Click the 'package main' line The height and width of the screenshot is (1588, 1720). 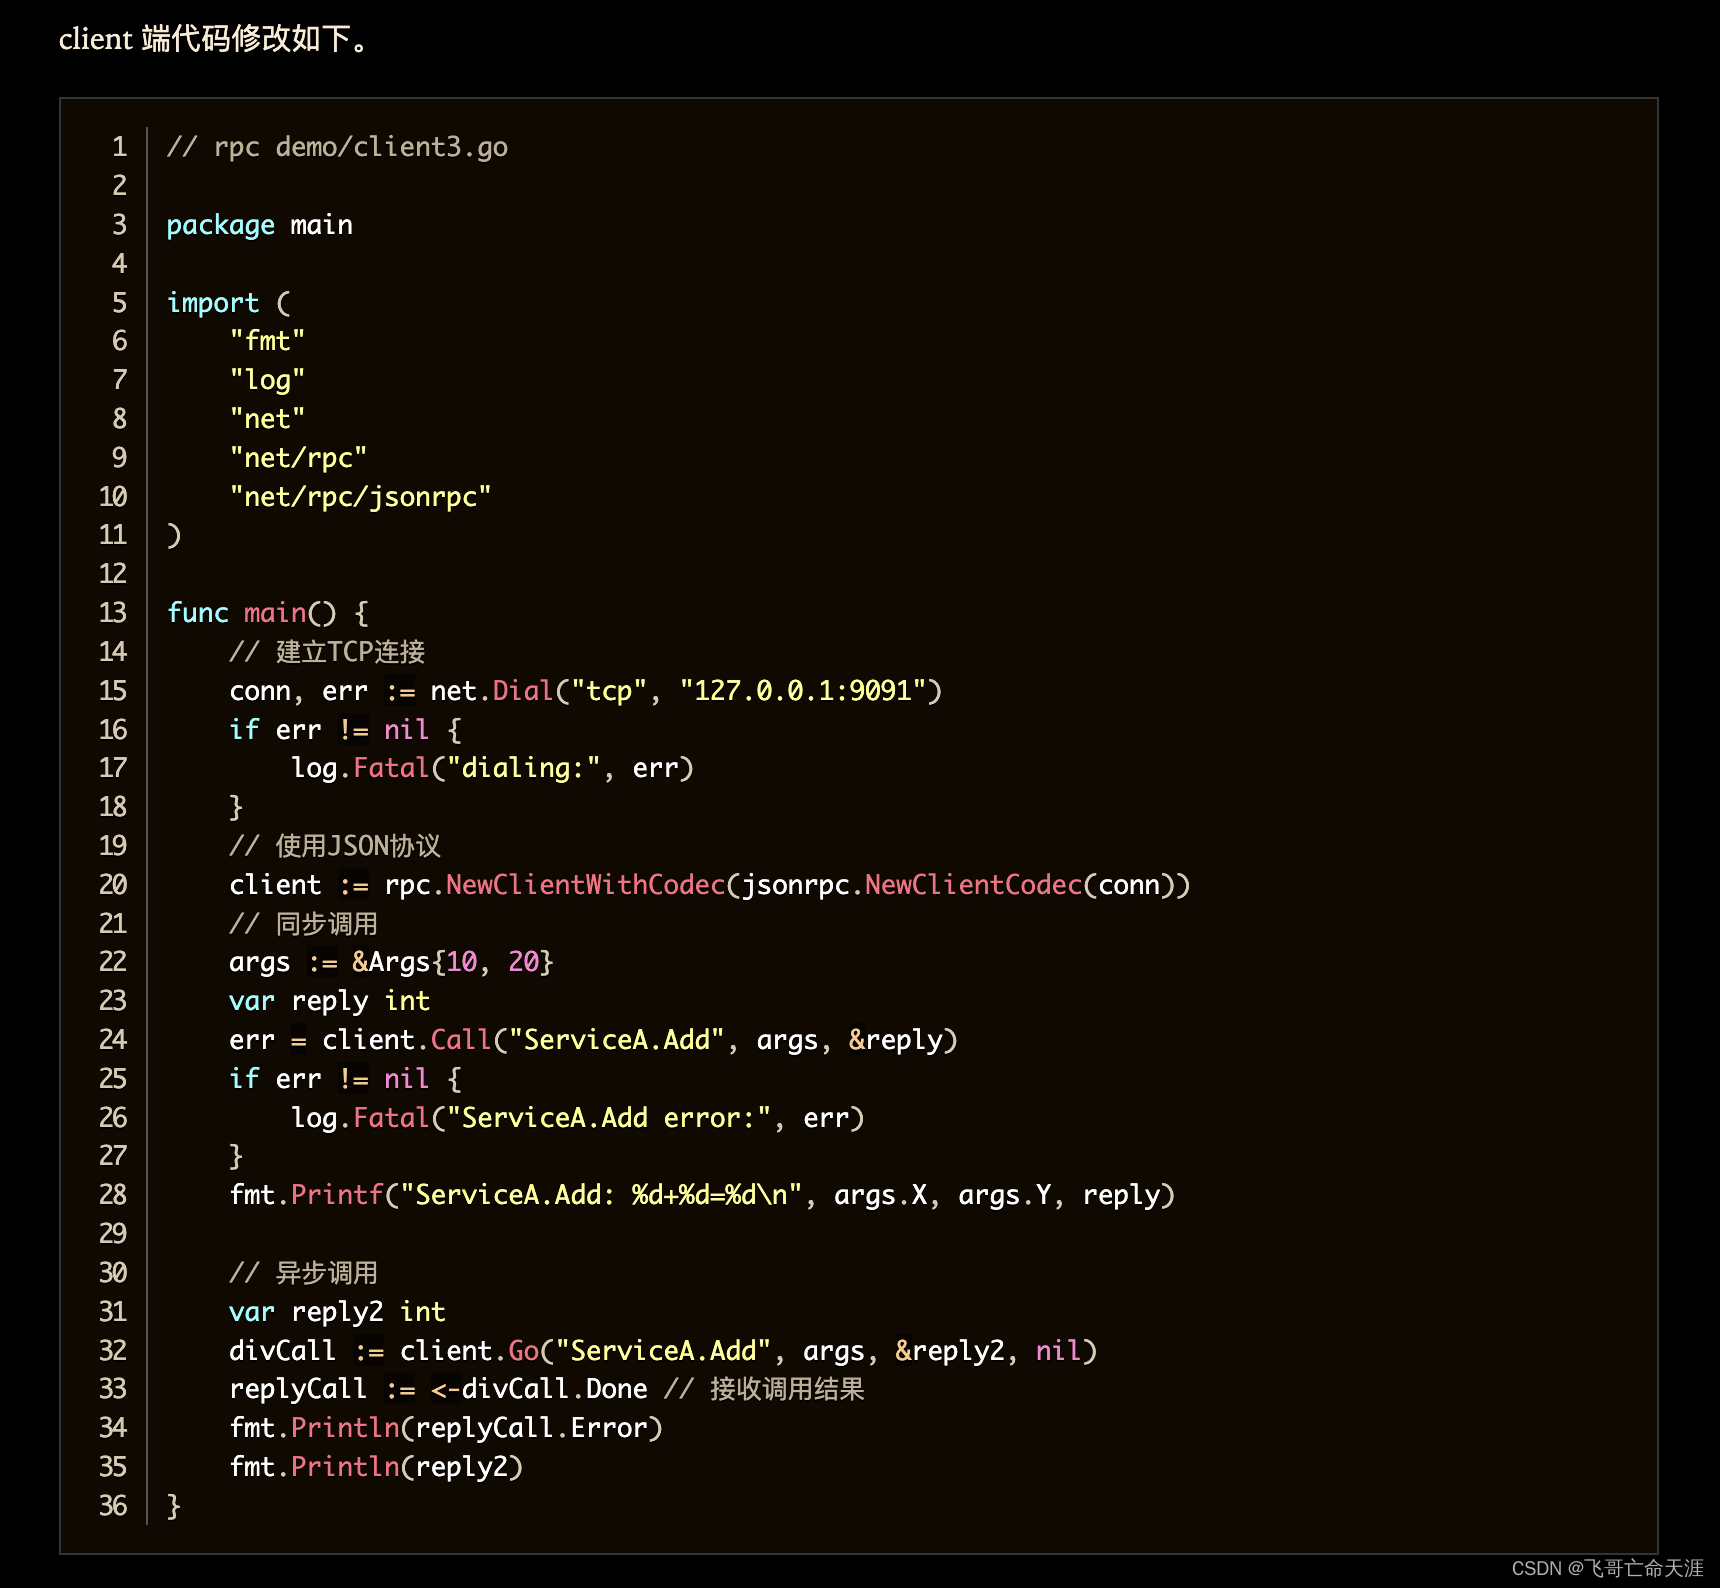pyautogui.click(x=259, y=225)
